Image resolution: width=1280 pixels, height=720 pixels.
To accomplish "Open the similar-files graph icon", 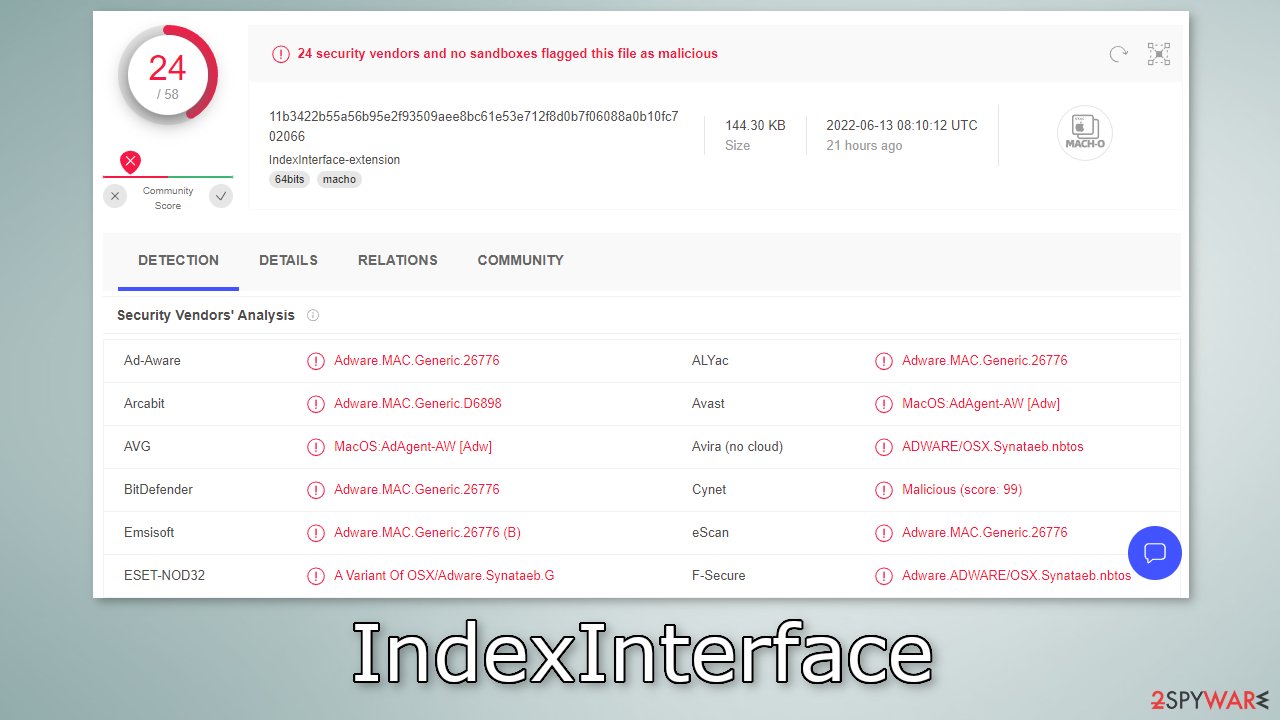I will pos(1158,54).
